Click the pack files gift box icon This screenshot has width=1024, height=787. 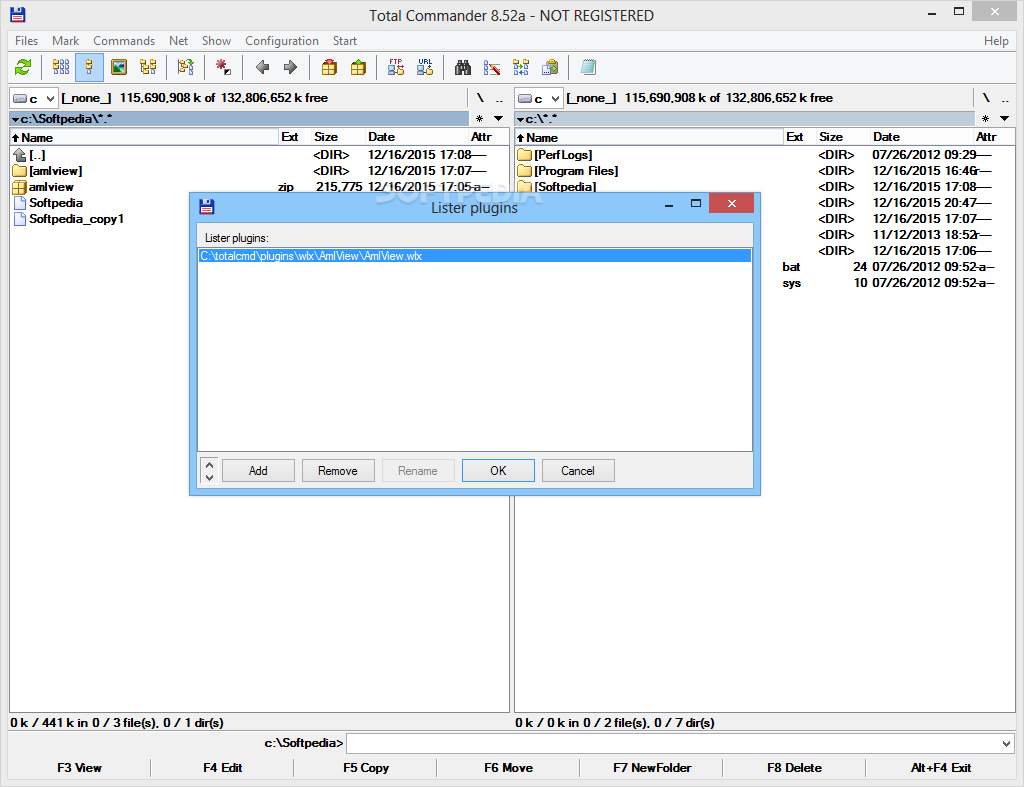pos(329,67)
